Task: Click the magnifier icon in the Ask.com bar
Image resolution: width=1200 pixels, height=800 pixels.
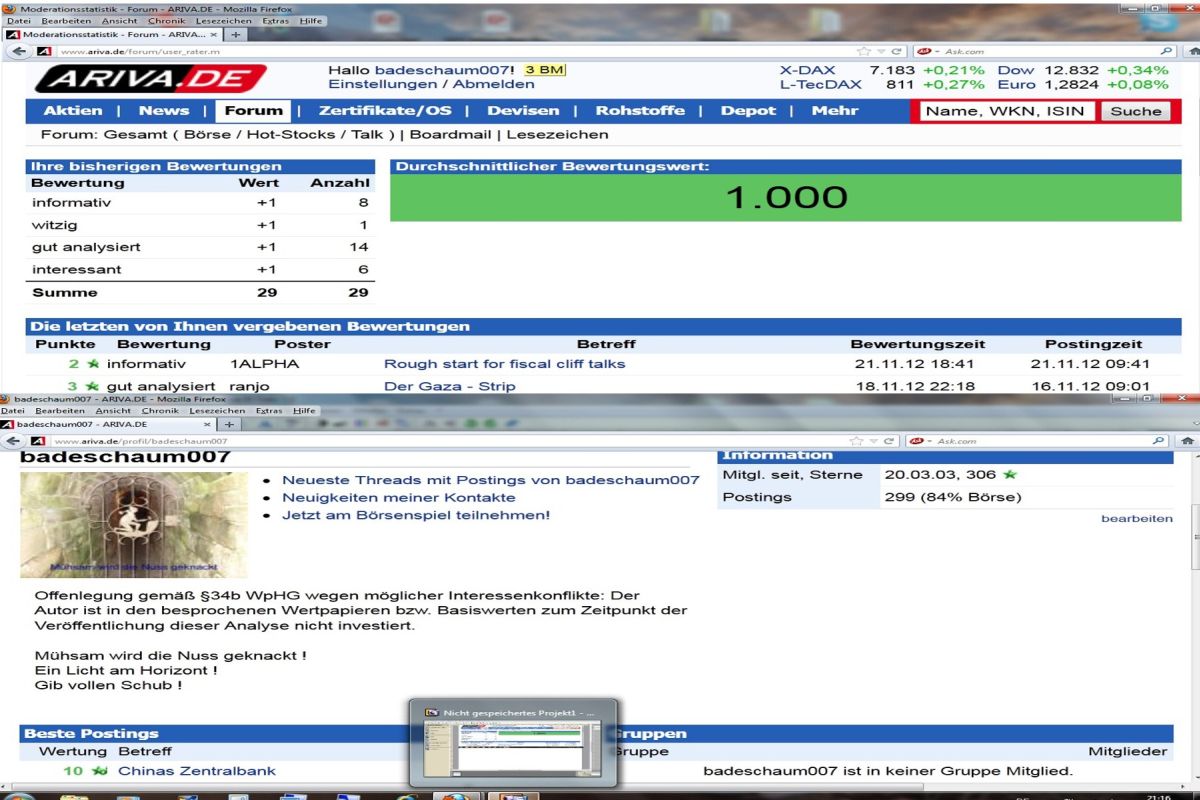Action: [1166, 48]
